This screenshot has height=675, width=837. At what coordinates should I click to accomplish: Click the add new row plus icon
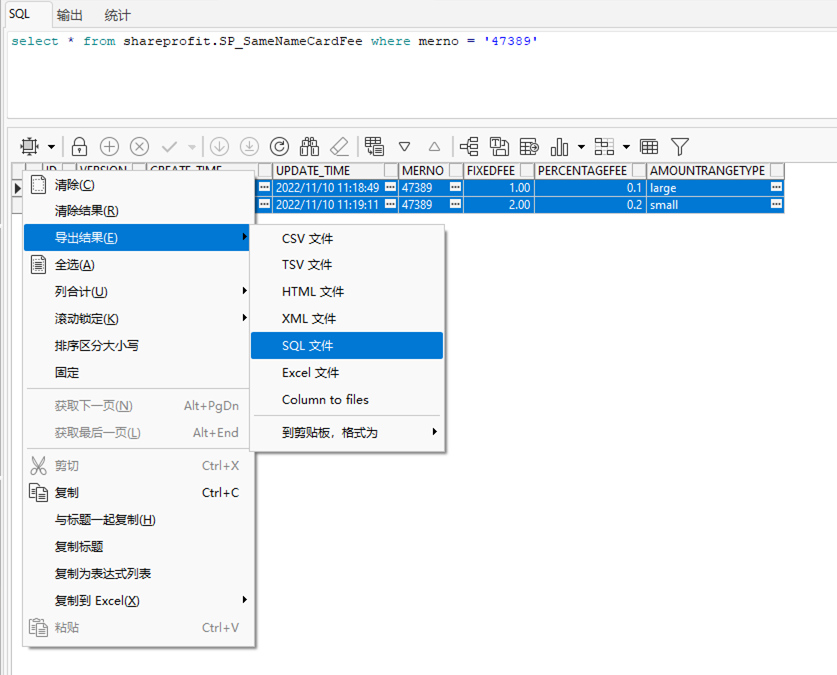click(x=107, y=146)
